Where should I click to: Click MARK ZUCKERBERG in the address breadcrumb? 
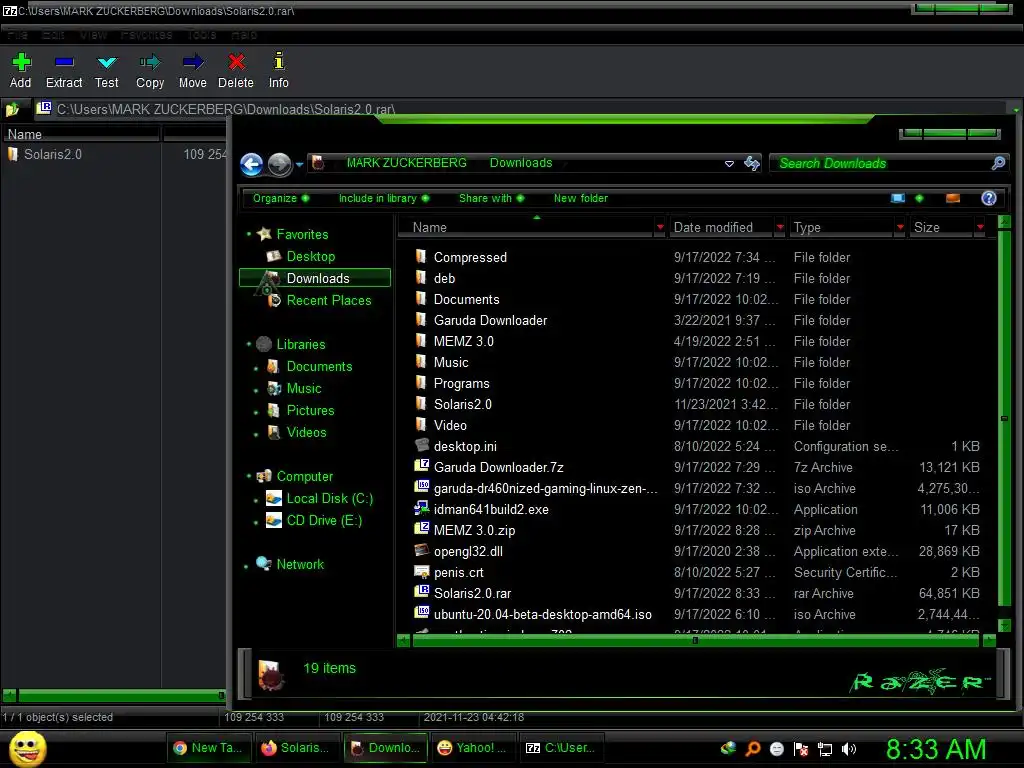coord(406,163)
